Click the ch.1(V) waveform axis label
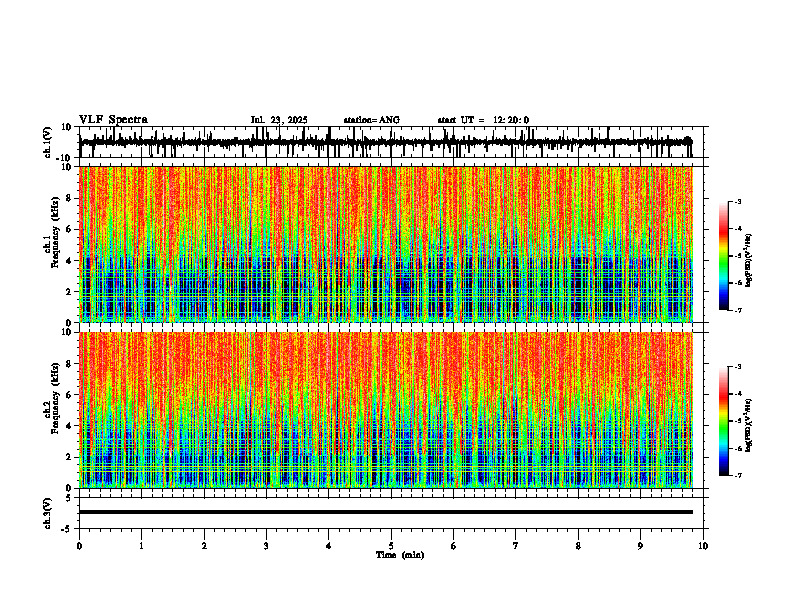The height and width of the screenshot is (612, 792). pos(48,142)
